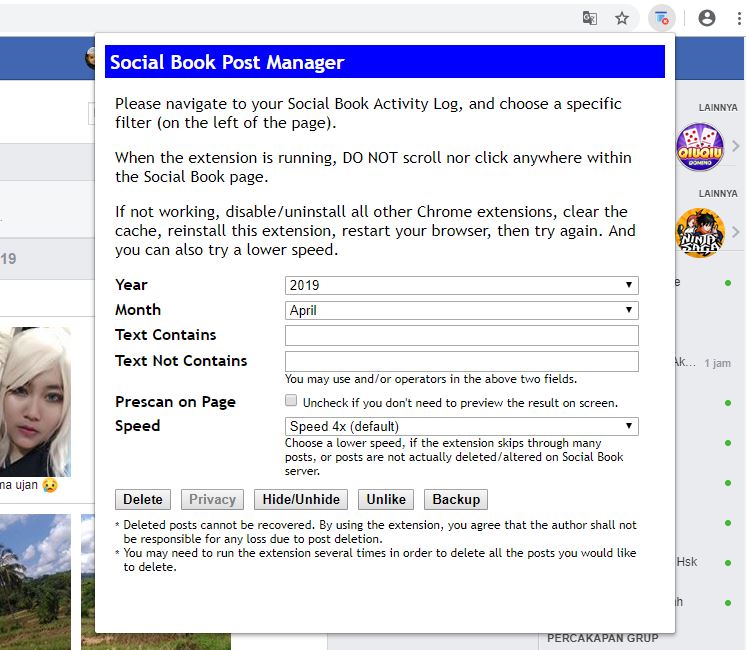Open the photo of white-haired woman
The image size is (746, 650).
point(35,402)
